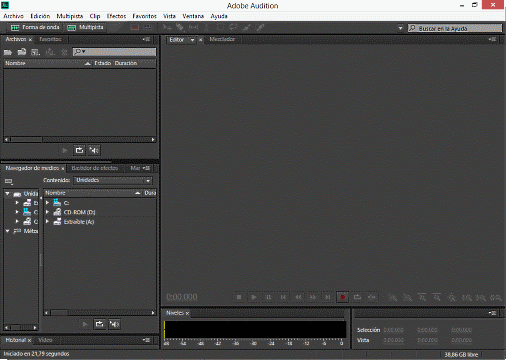Click the red Record button
This screenshot has width=506, height=360.
click(x=342, y=297)
